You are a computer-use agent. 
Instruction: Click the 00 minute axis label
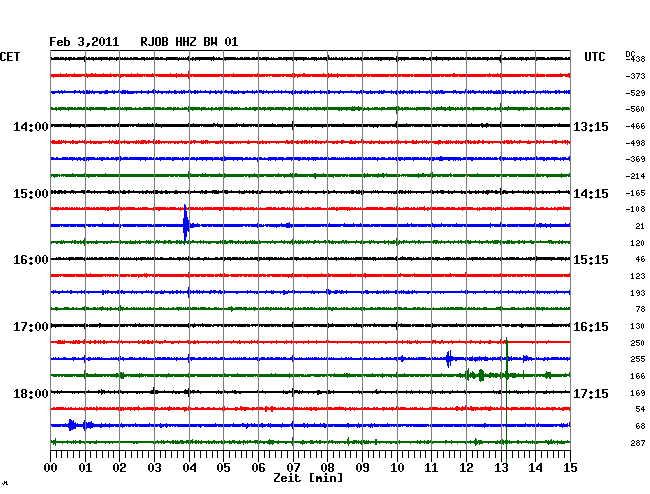point(51,468)
